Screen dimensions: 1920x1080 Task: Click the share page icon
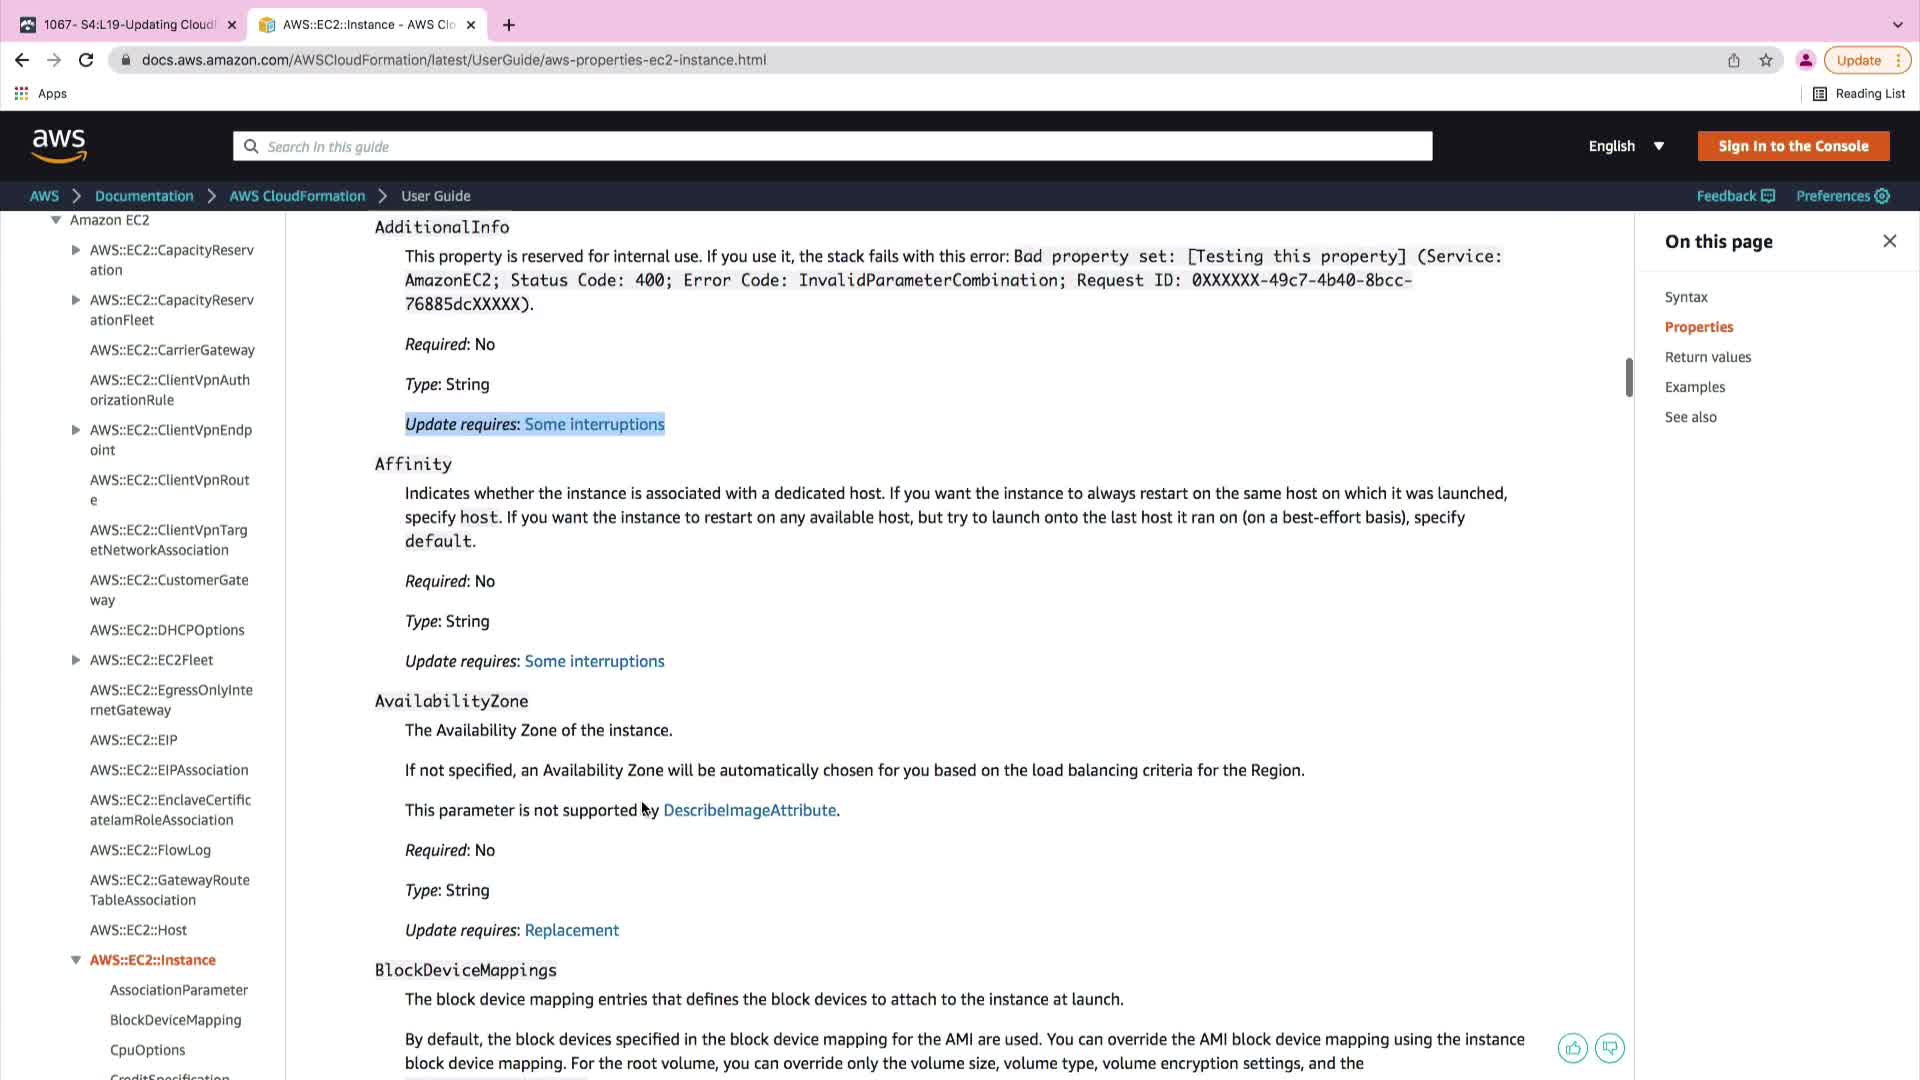pos(1734,60)
